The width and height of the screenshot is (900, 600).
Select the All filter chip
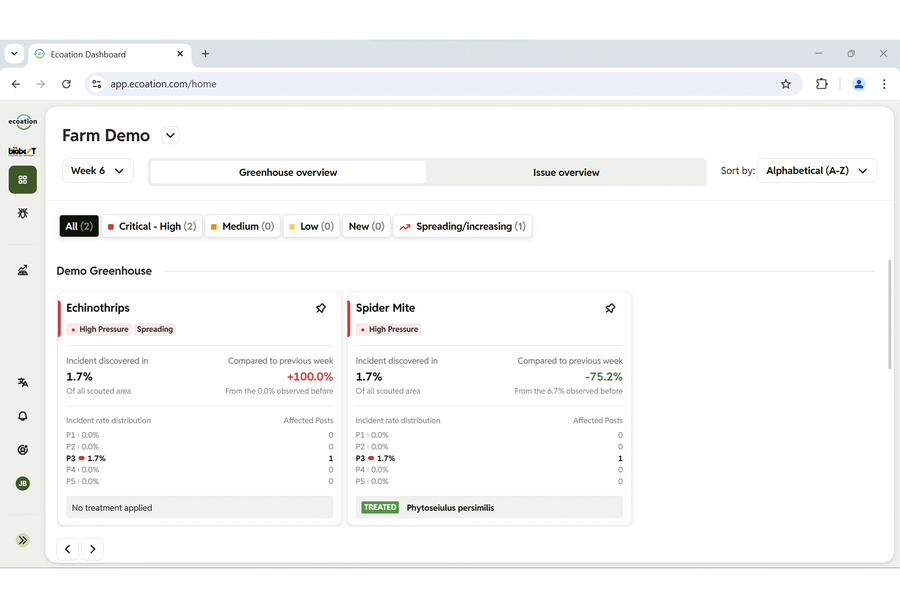pyautogui.click(x=79, y=227)
